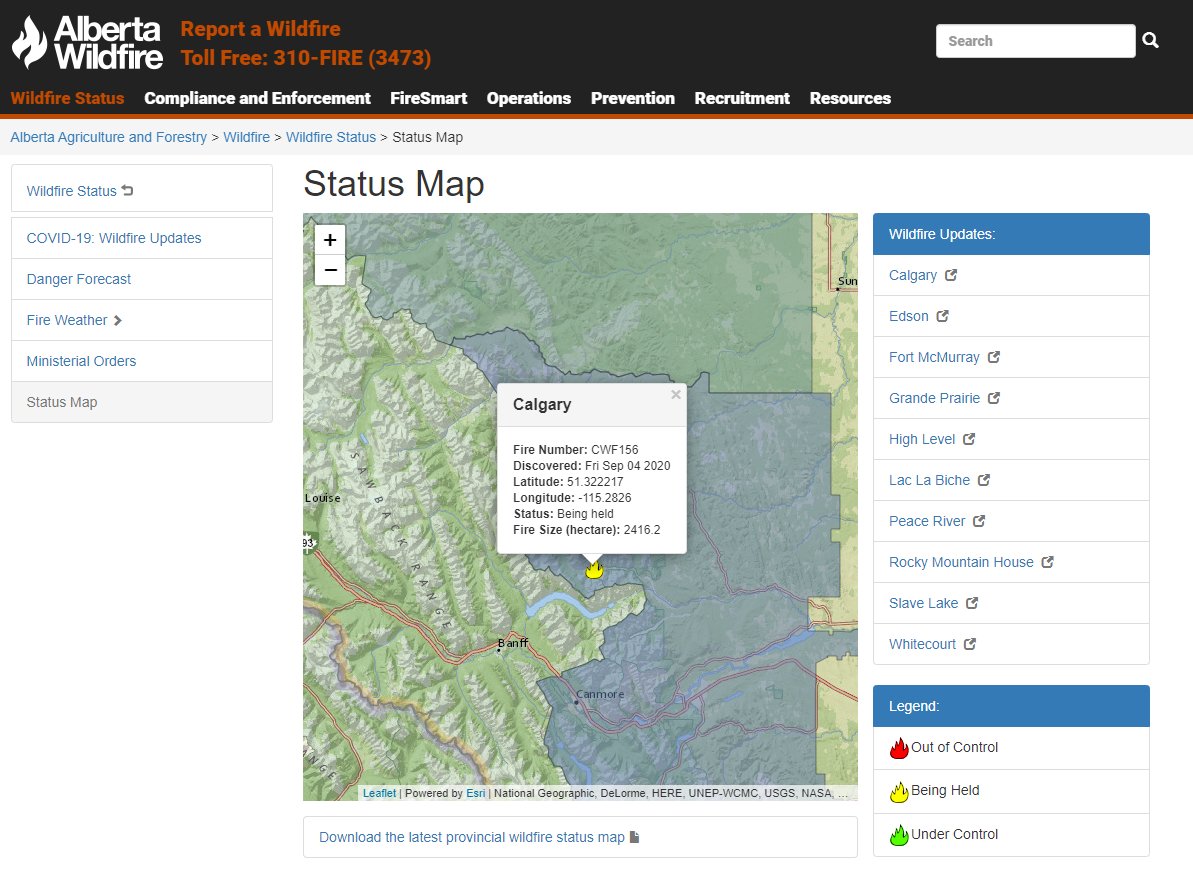The image size is (1193, 872).
Task: Zoom out of the map
Action: pos(330,270)
